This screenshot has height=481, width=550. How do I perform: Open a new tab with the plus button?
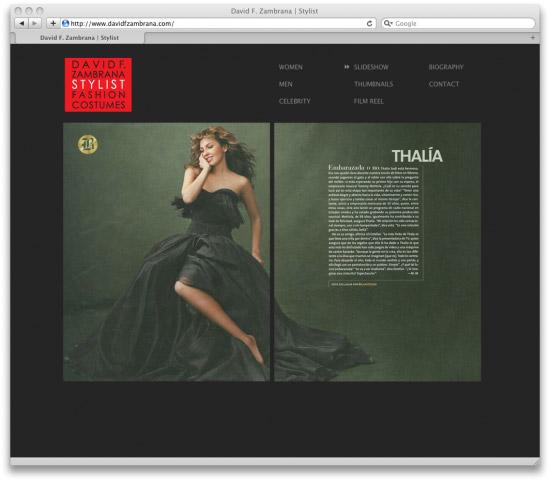tap(533, 38)
